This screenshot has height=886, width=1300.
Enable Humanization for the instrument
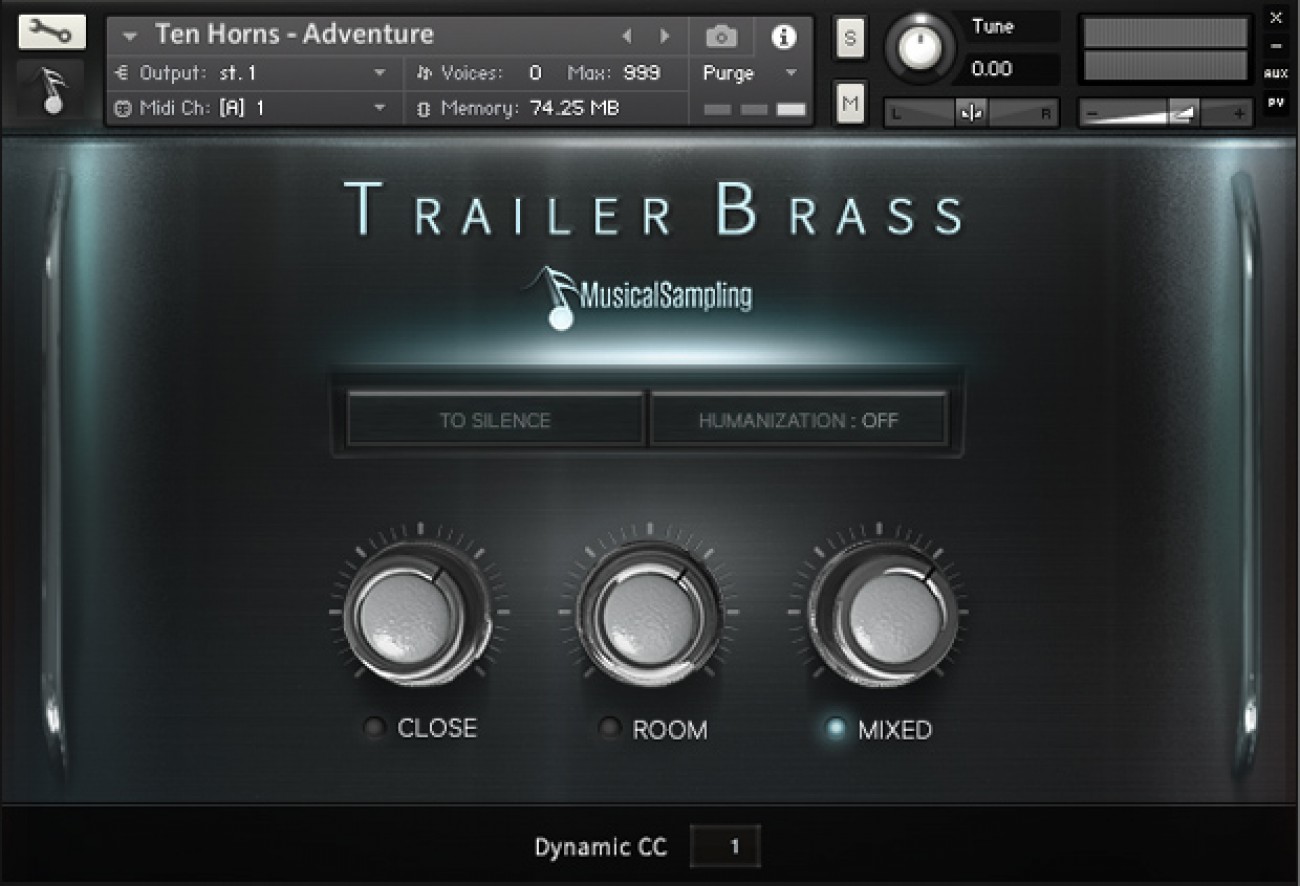tap(800, 420)
